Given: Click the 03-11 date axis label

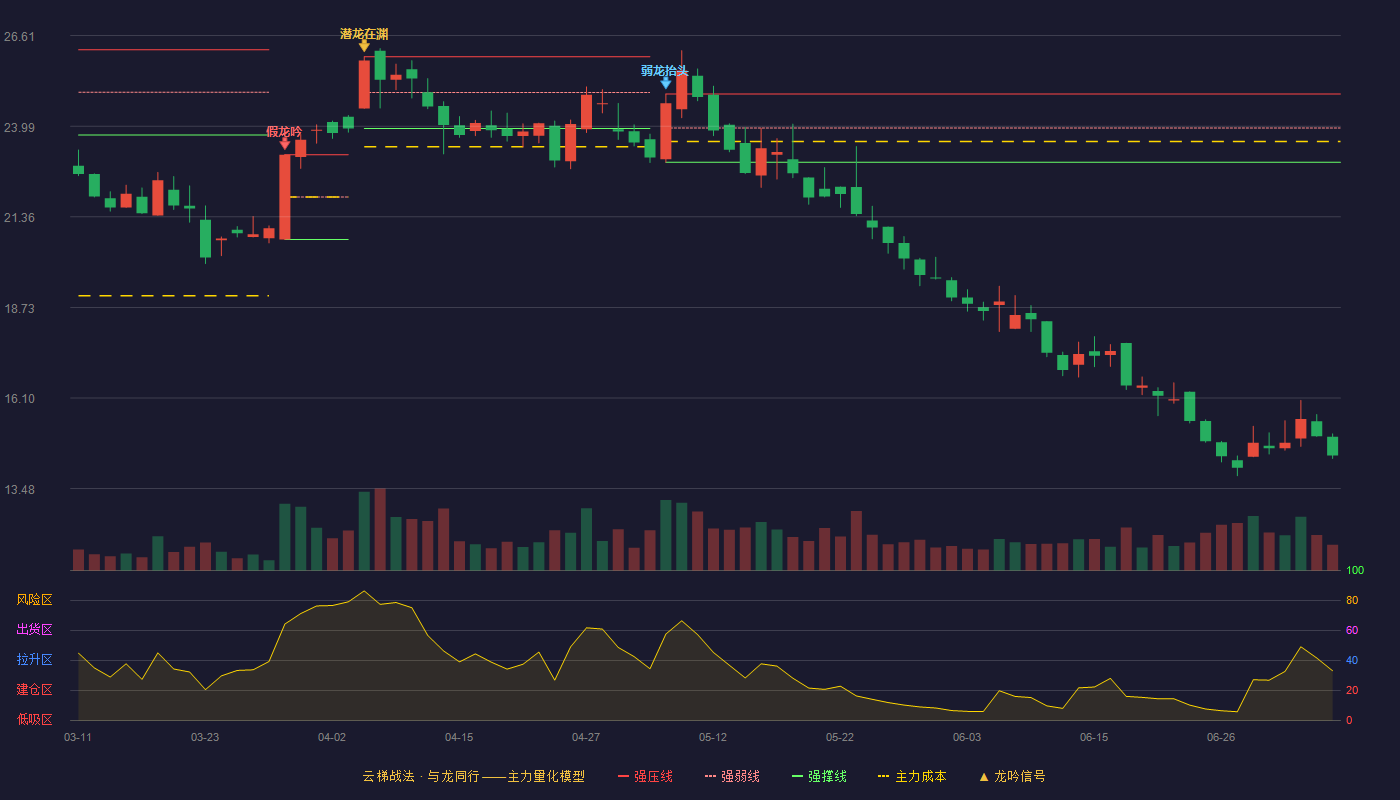Looking at the screenshot, I should (78, 737).
